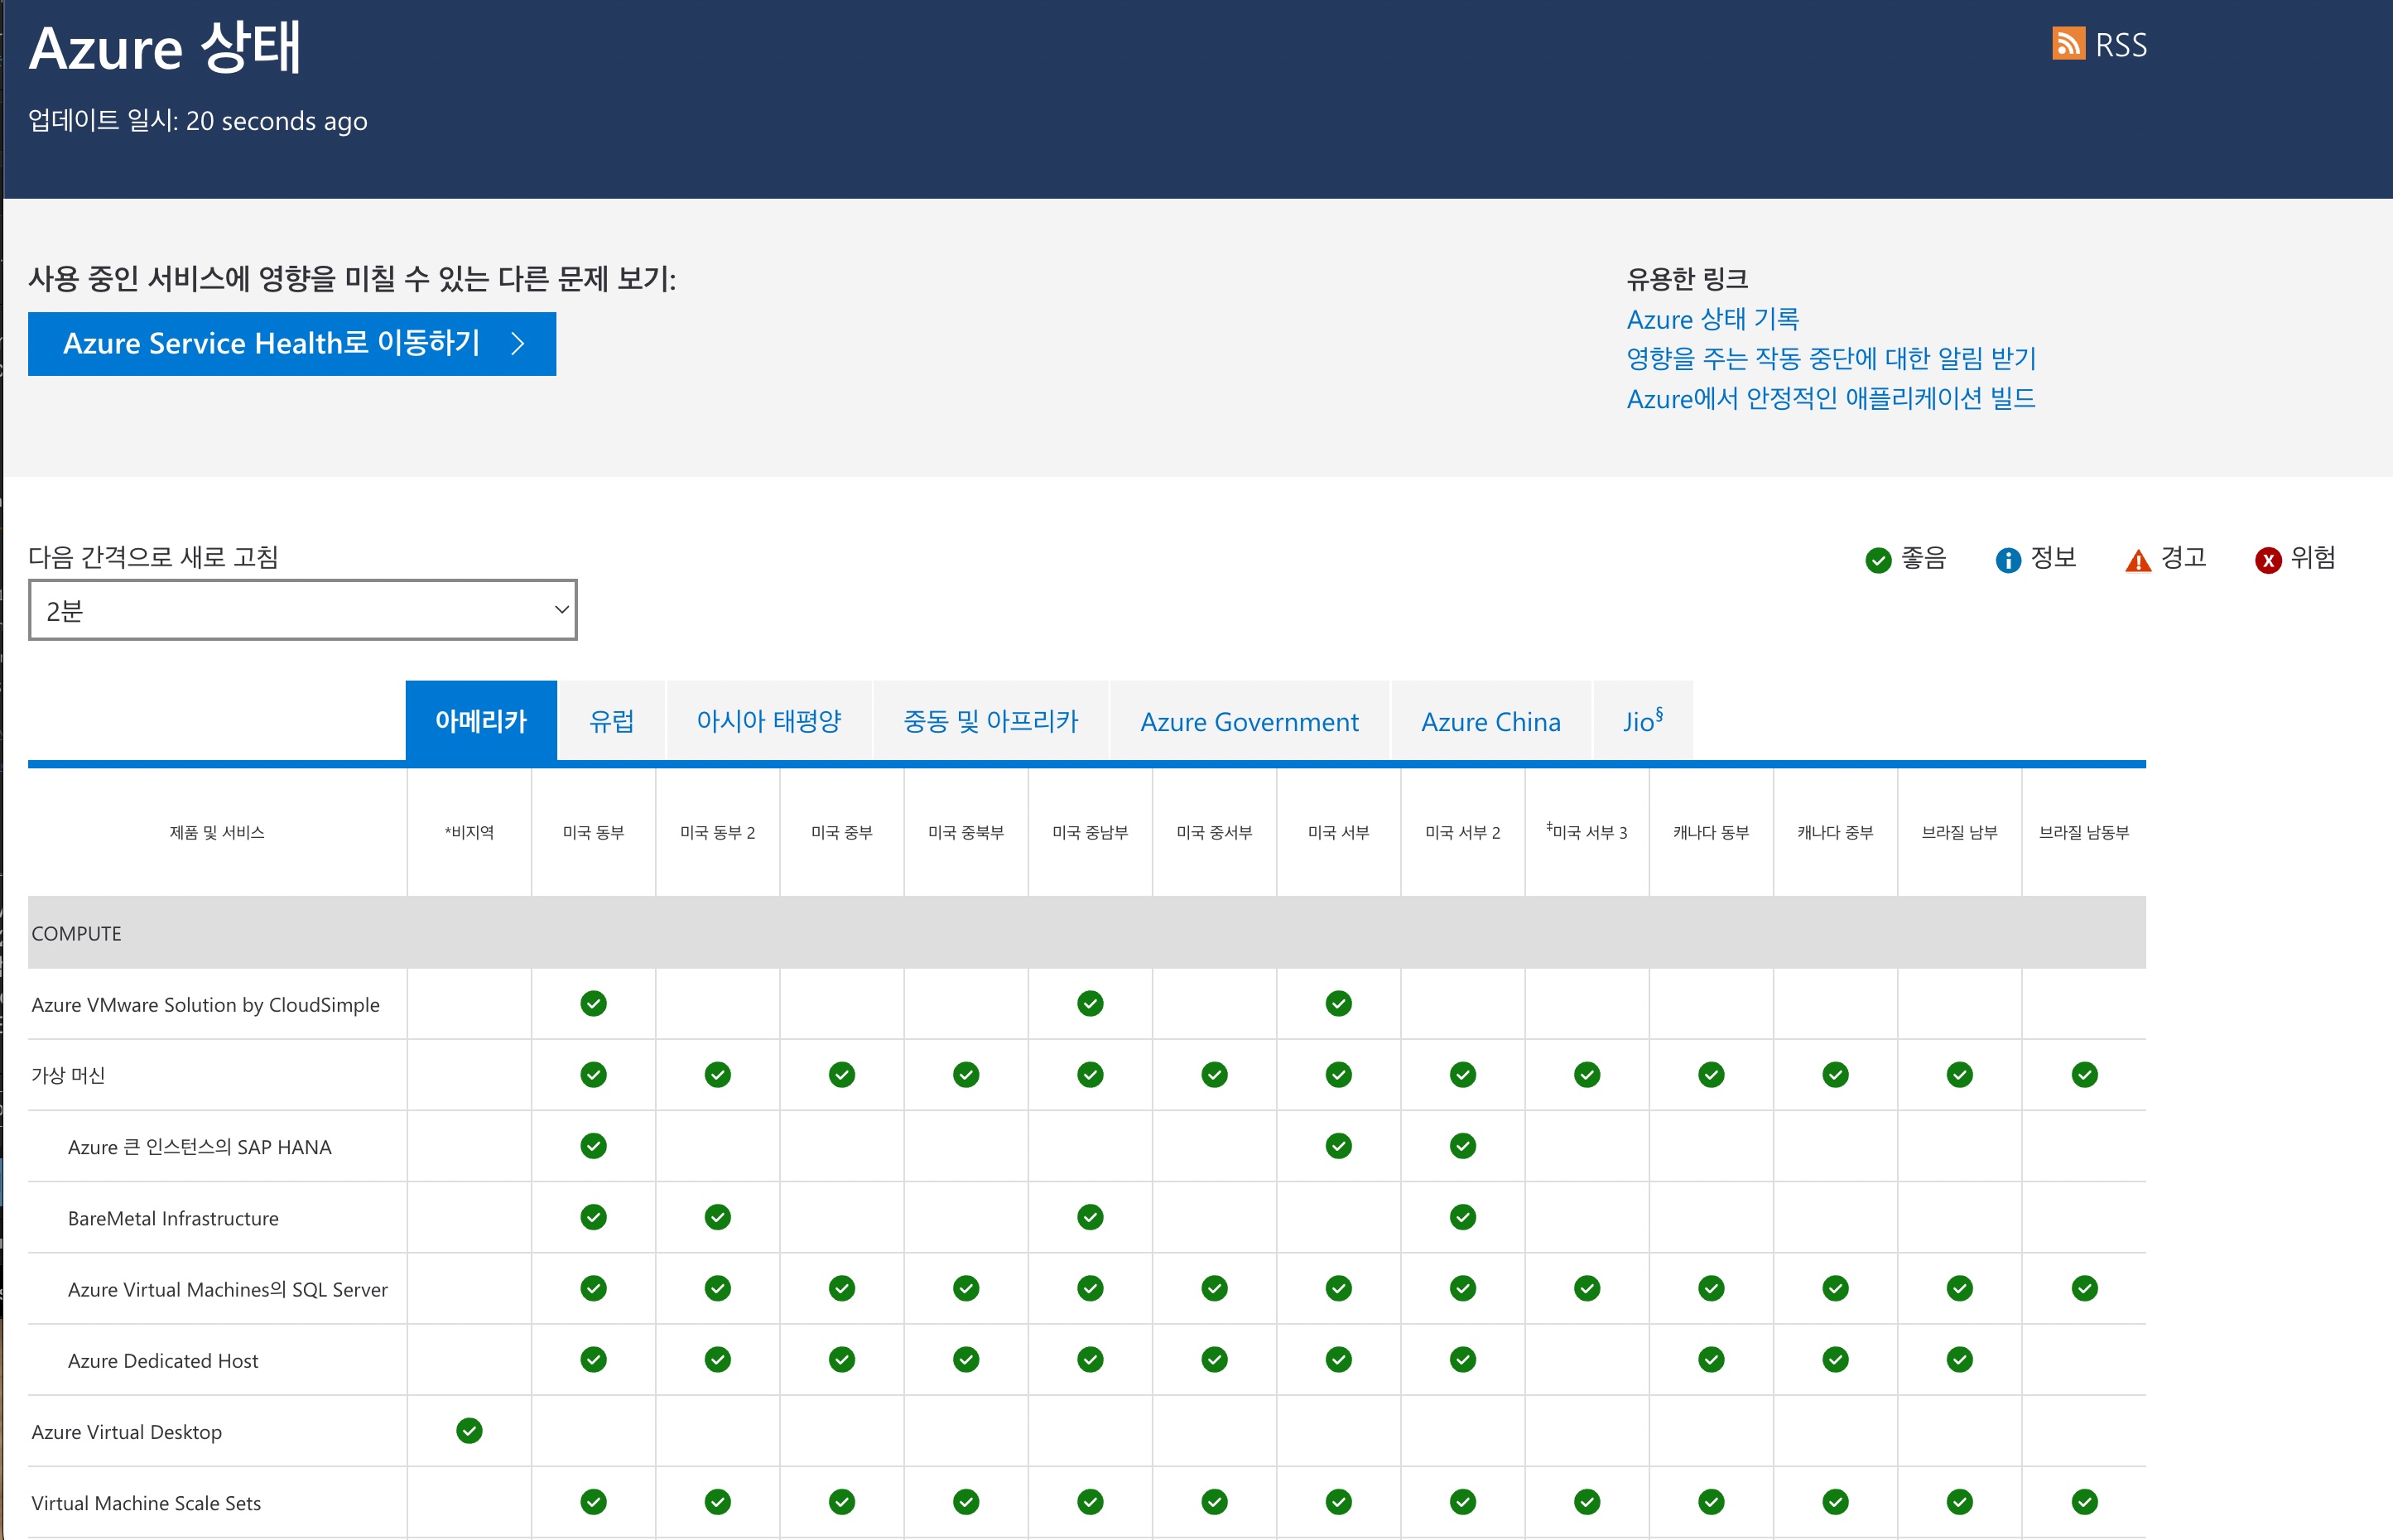Click BareMetal Infrastructure status in 미국 동부 2
Image resolution: width=2393 pixels, height=1540 pixels.
click(x=717, y=1216)
